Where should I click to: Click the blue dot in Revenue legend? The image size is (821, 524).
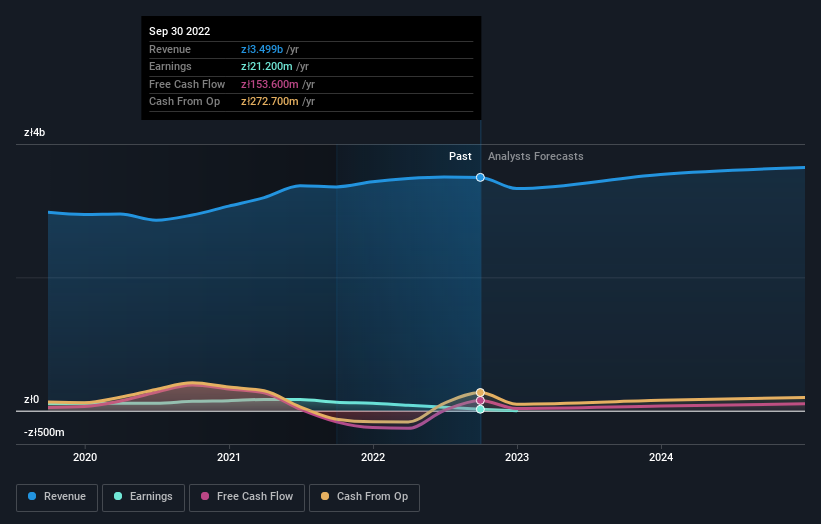coord(32,496)
